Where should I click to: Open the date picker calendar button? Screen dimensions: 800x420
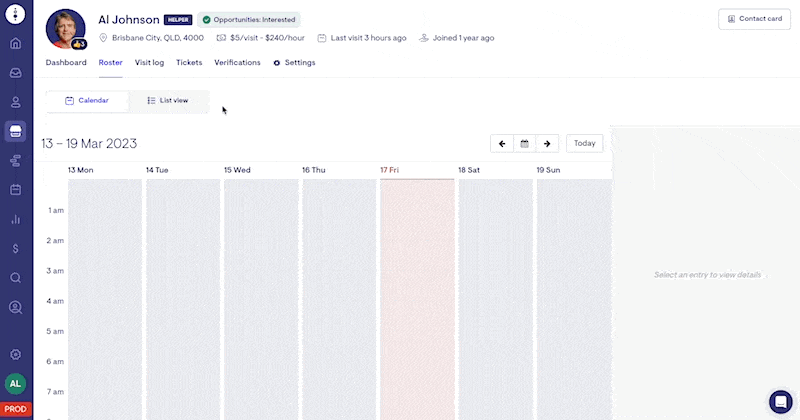point(524,144)
